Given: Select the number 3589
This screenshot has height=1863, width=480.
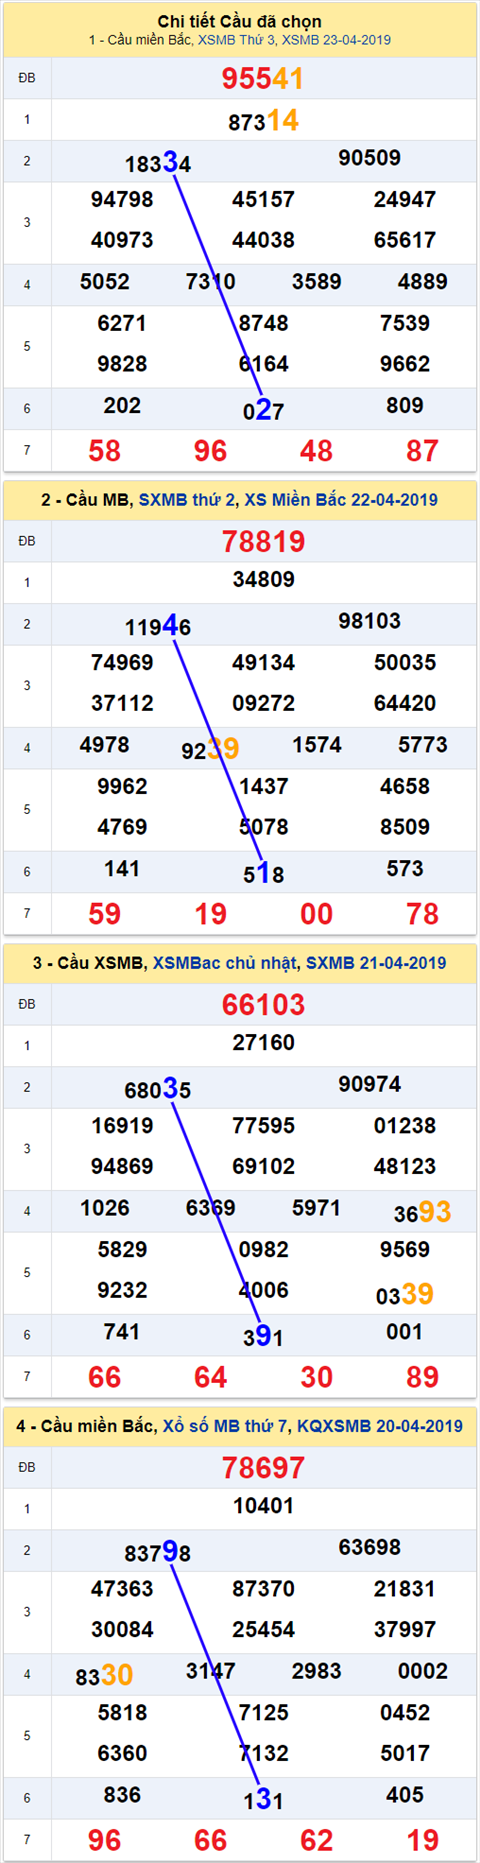Looking at the screenshot, I should [316, 281].
